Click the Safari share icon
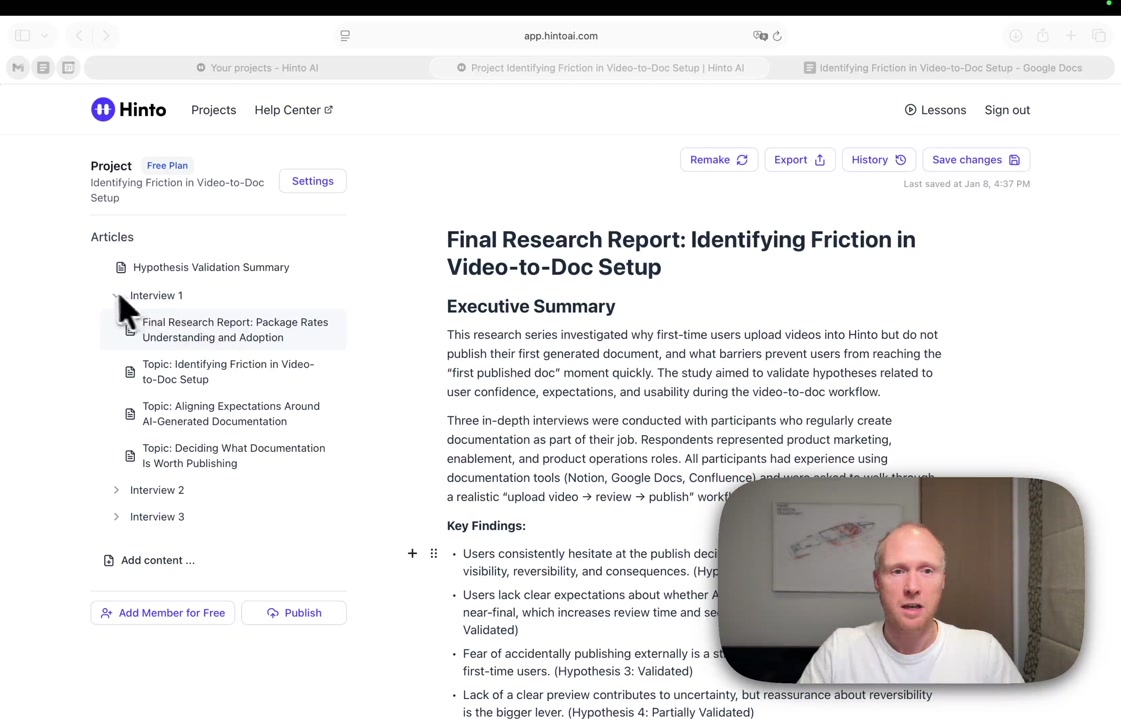The image size is (1121, 720). (x=1043, y=36)
